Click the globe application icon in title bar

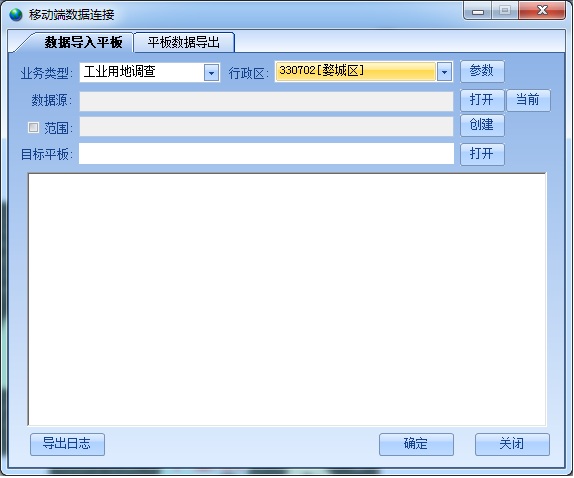(16, 15)
